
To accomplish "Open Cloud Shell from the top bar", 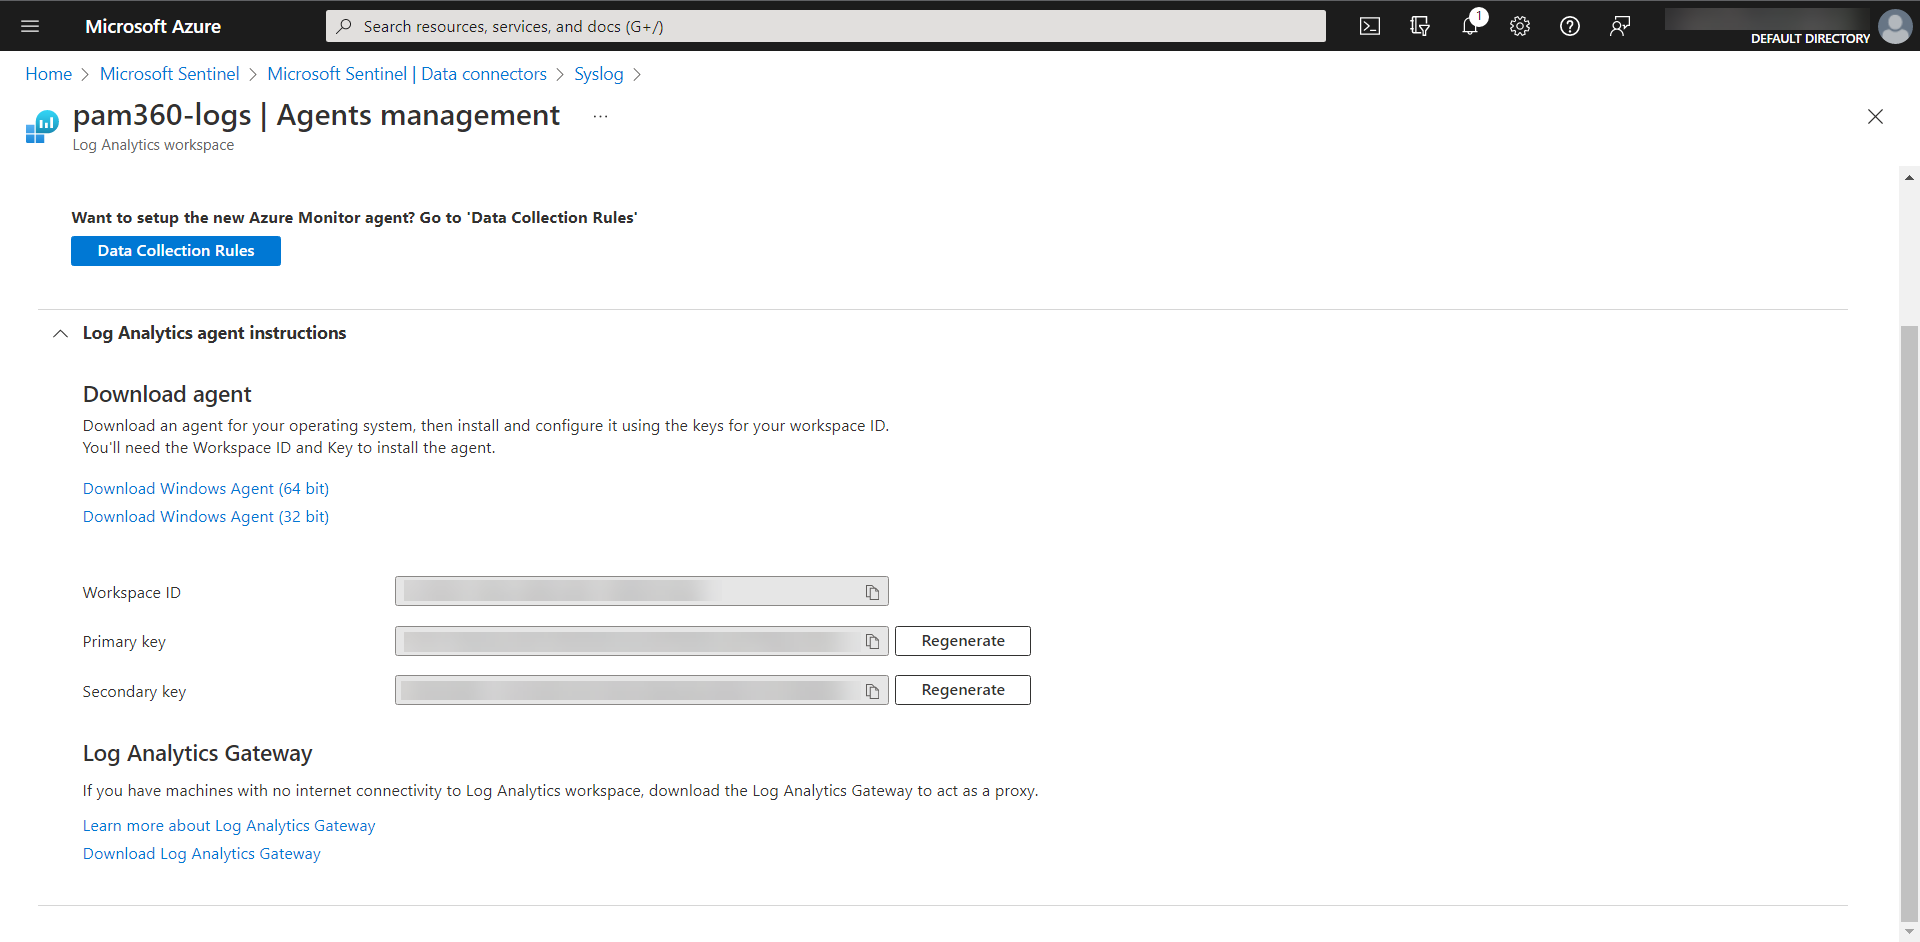I will (x=1370, y=26).
